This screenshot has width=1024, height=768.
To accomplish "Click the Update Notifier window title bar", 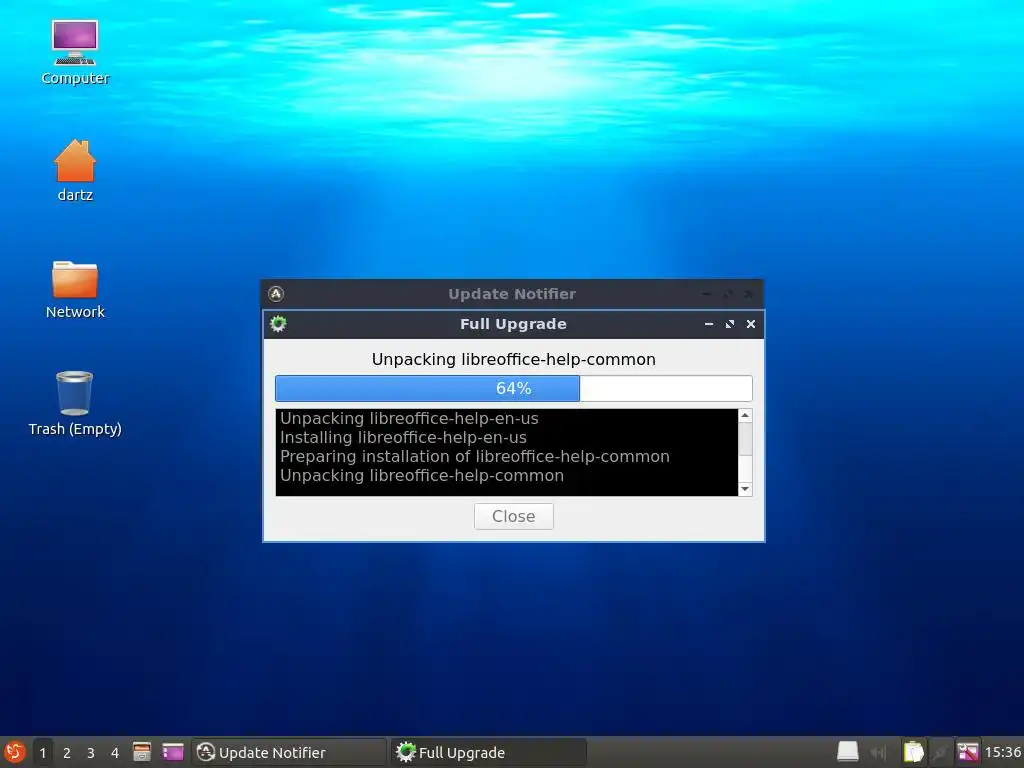I will [x=512, y=294].
